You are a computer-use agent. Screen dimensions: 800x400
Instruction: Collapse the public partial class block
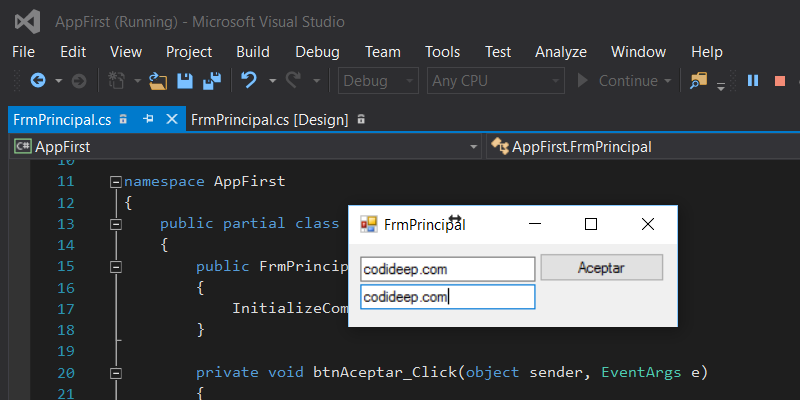click(115, 224)
